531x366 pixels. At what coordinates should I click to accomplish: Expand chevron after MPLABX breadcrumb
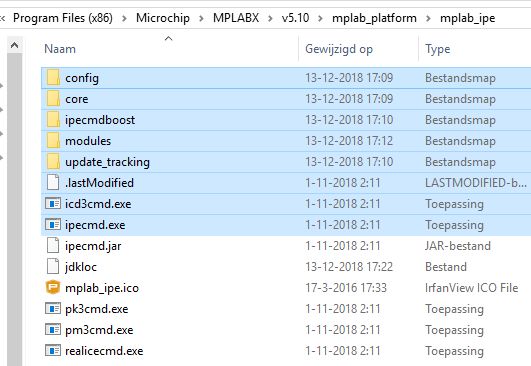(x=270, y=18)
